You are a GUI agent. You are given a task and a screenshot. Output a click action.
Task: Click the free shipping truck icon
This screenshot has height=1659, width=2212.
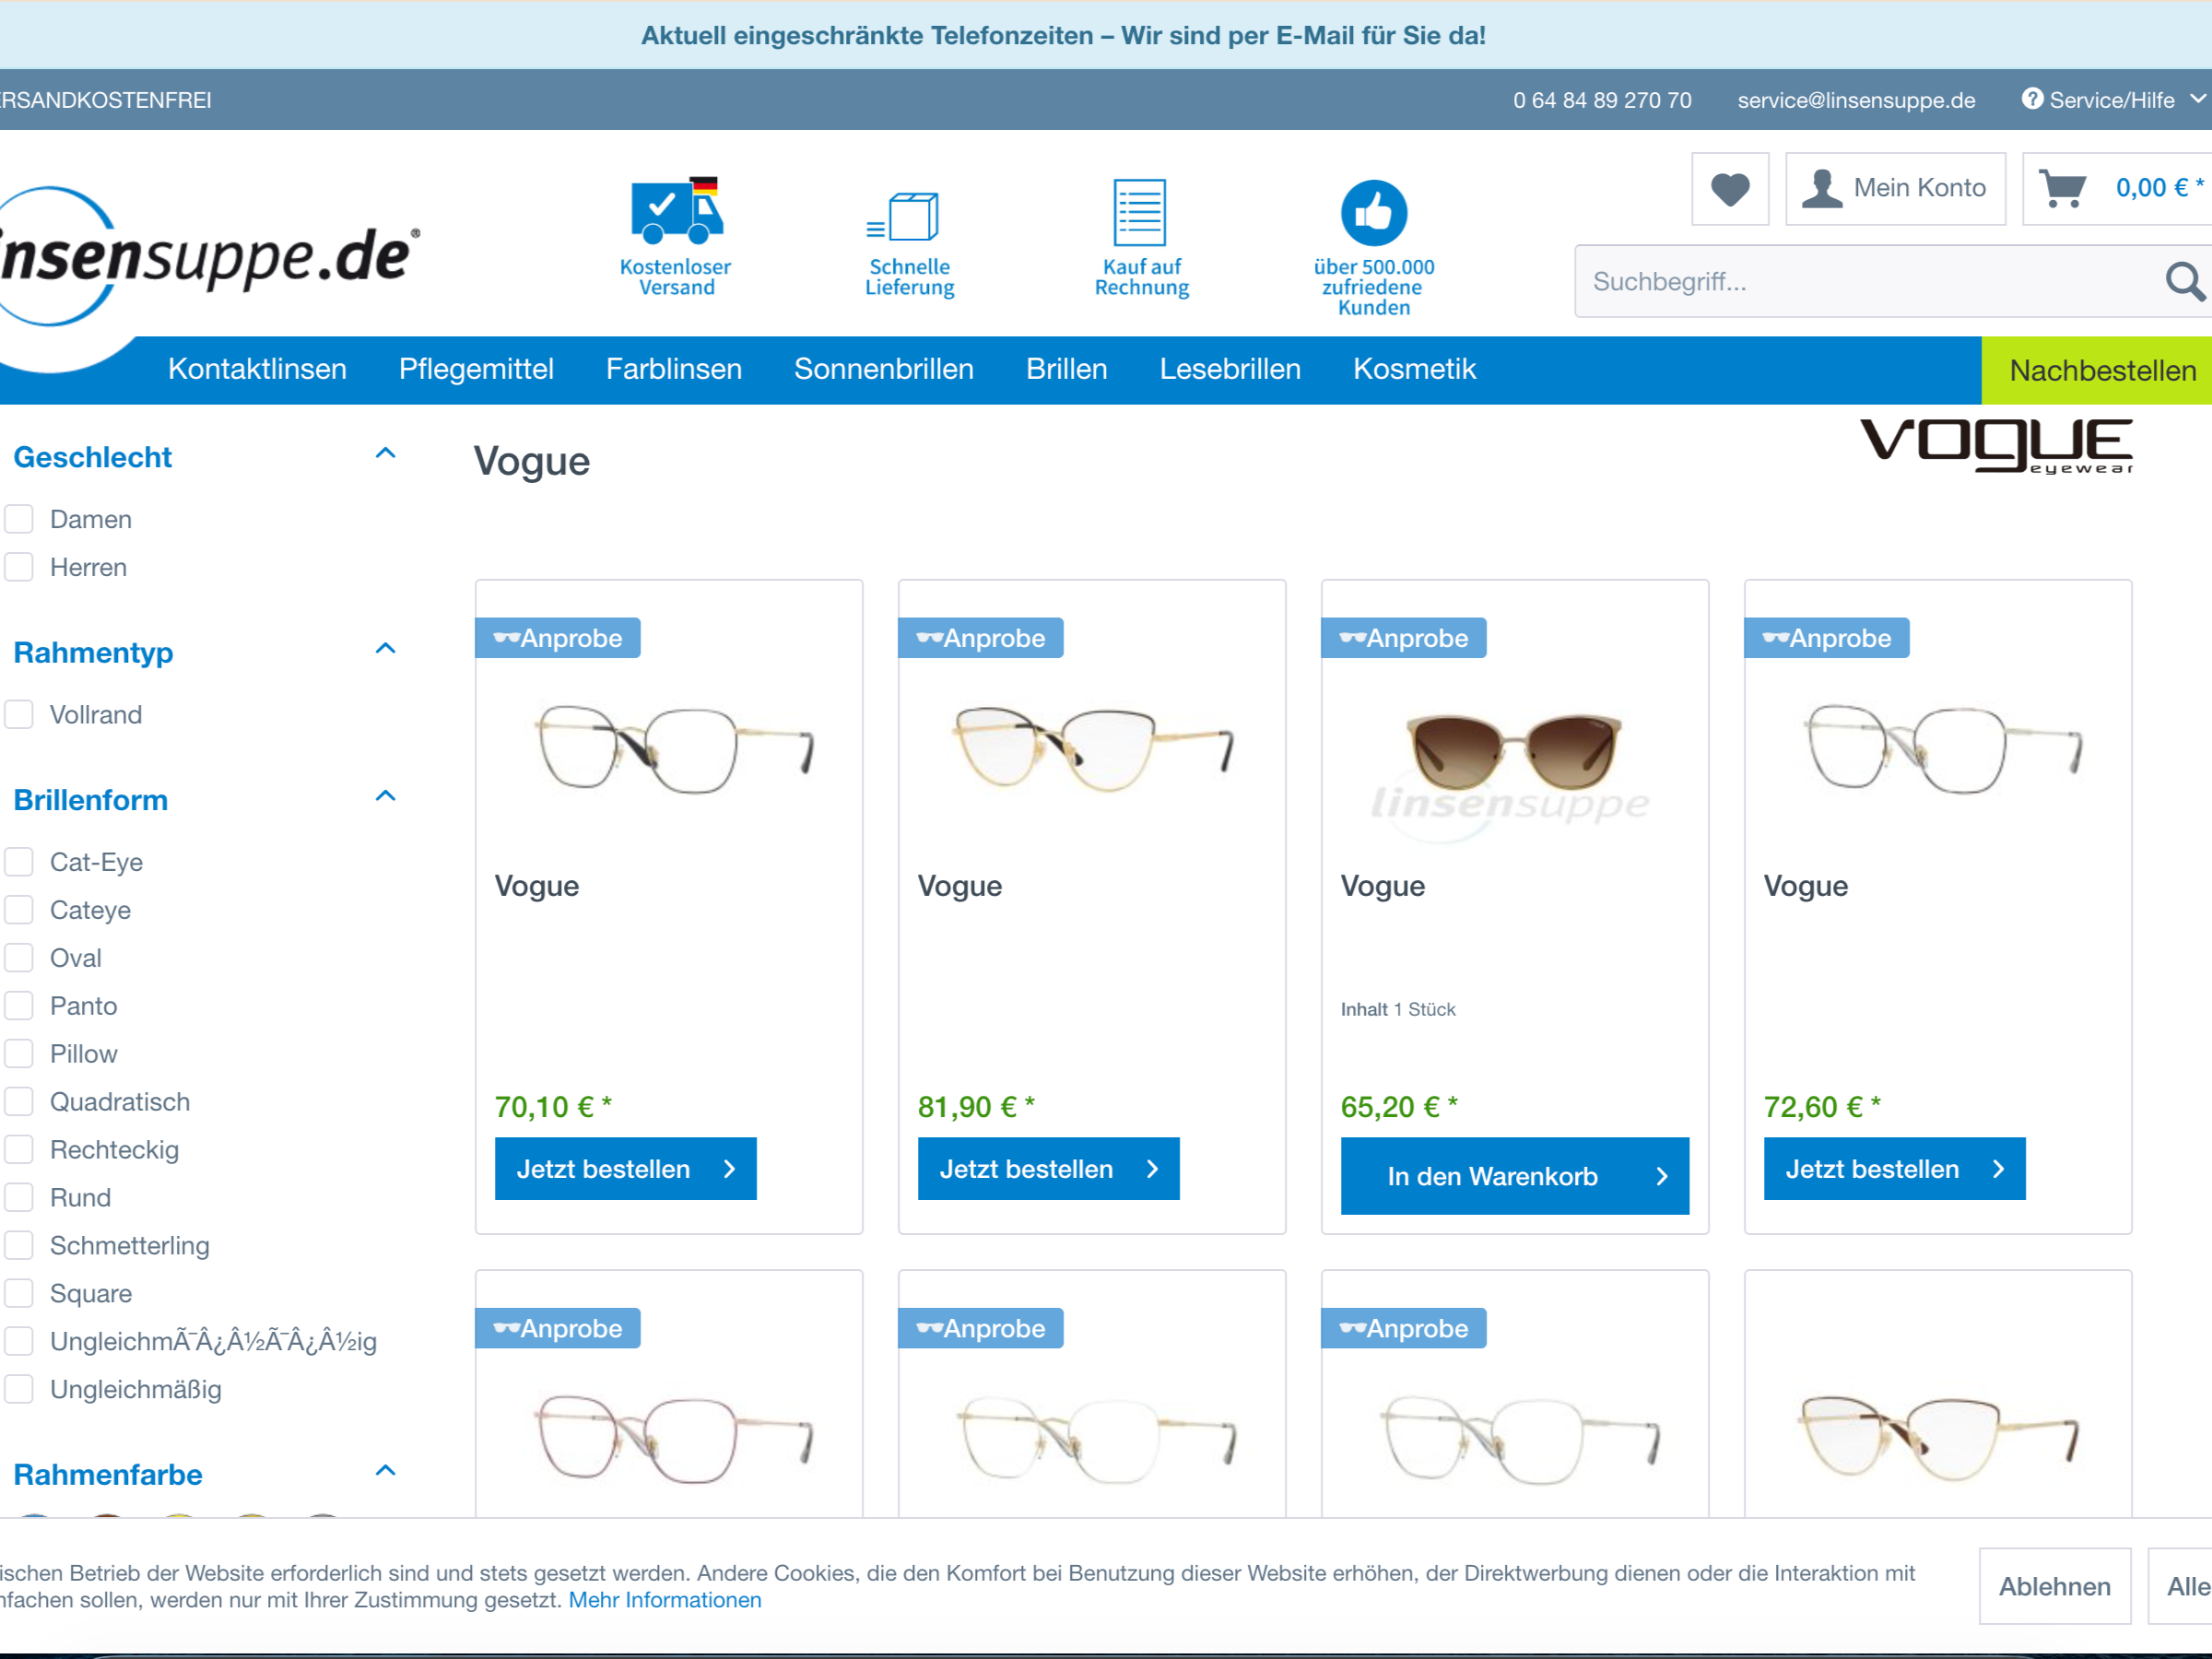[x=677, y=211]
